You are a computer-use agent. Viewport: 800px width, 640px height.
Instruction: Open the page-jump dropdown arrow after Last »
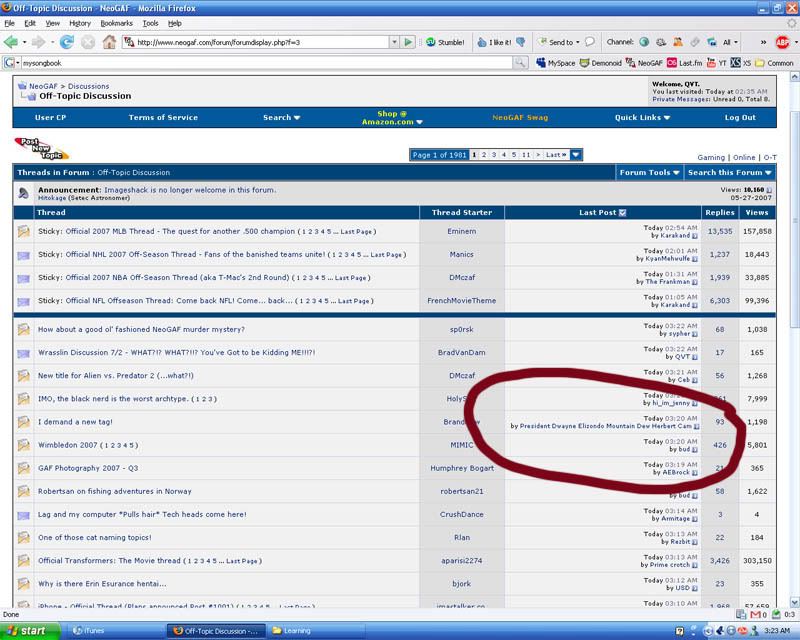coord(576,155)
